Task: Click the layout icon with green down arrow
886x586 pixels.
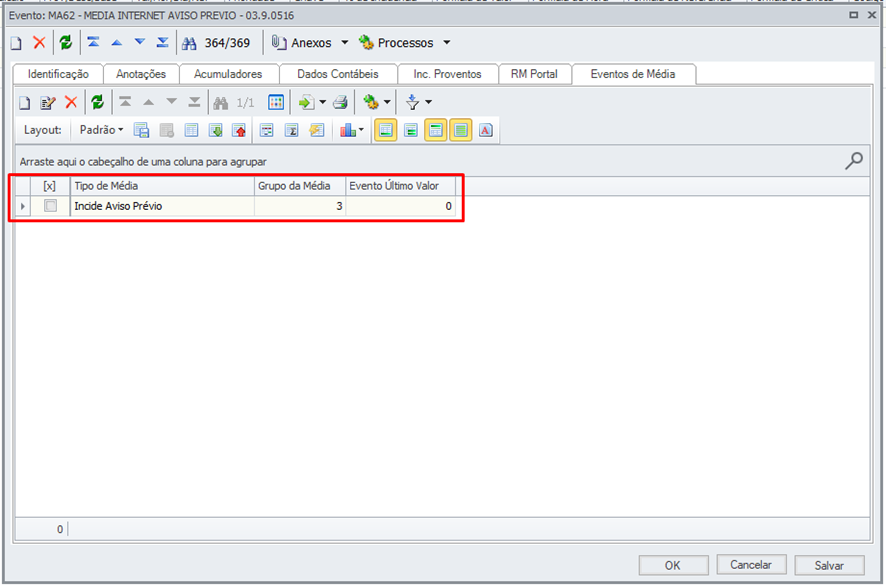Action: 216,131
